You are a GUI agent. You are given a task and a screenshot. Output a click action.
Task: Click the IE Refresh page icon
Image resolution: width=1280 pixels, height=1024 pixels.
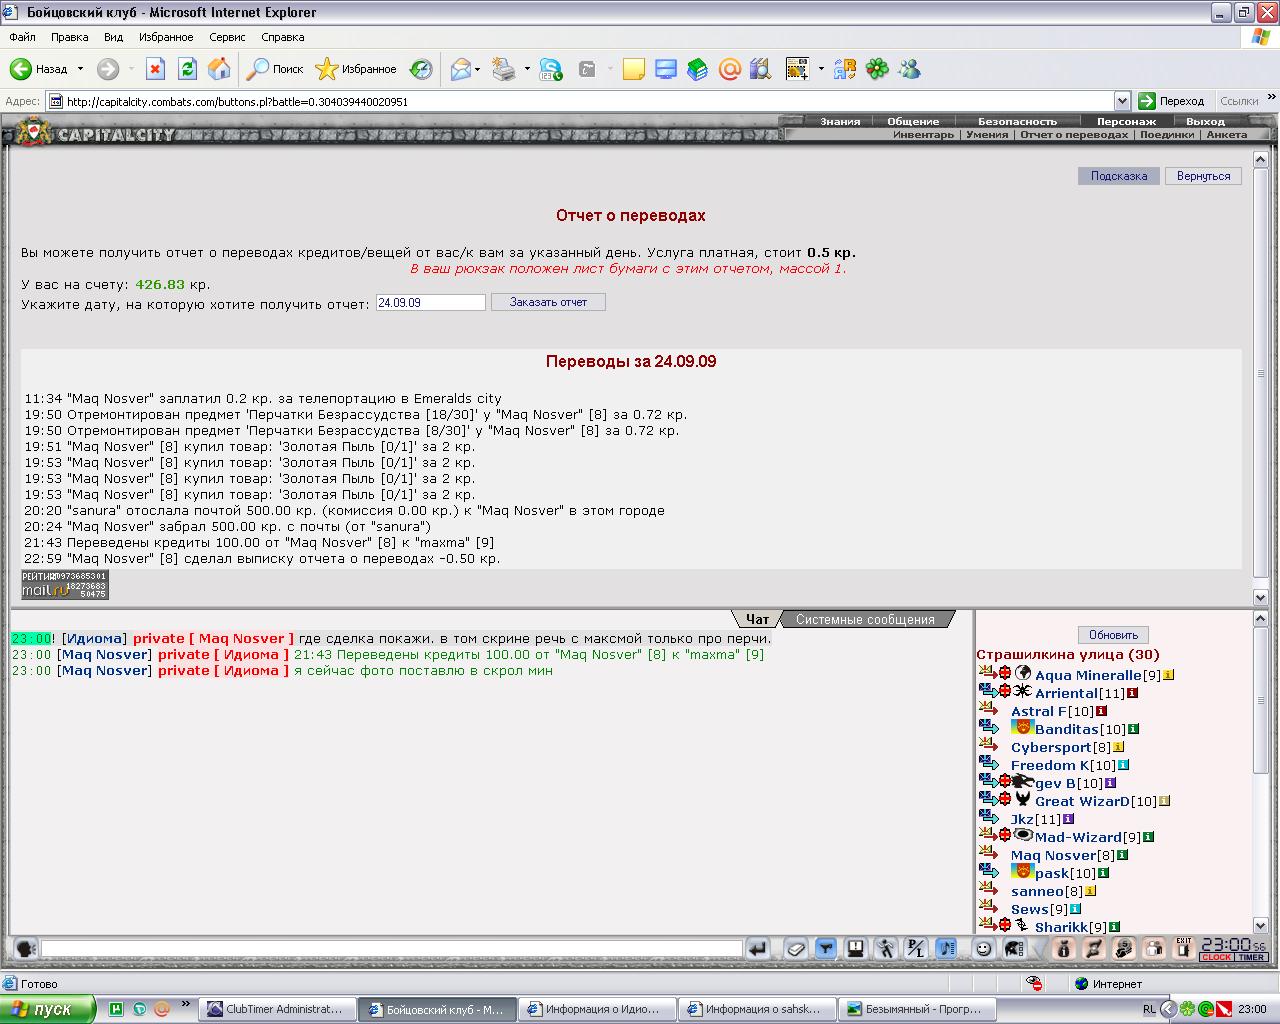coord(187,69)
